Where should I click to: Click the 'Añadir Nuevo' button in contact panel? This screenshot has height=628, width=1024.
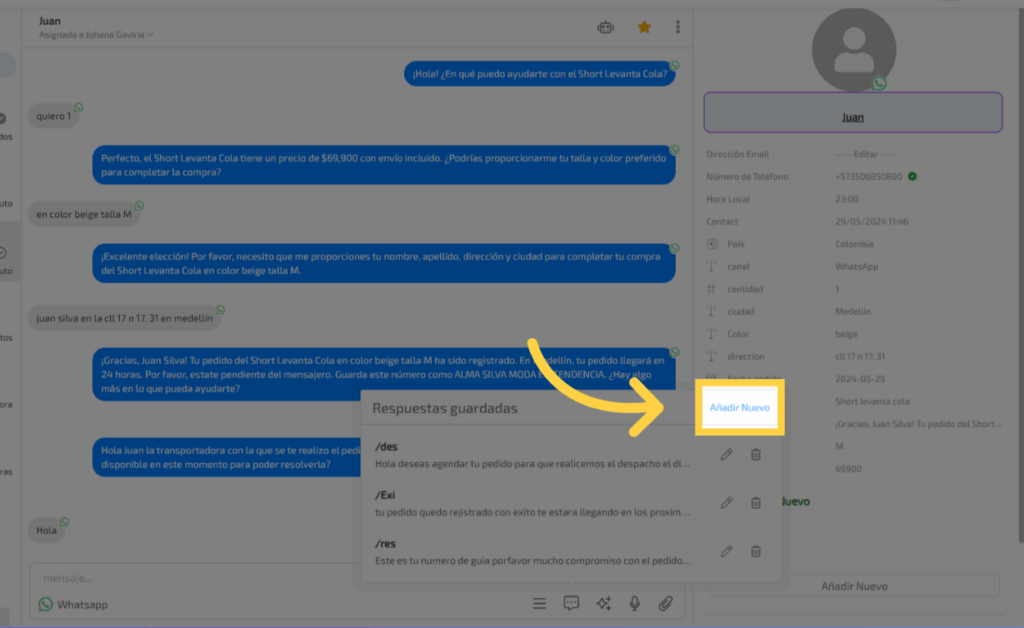[x=853, y=586]
